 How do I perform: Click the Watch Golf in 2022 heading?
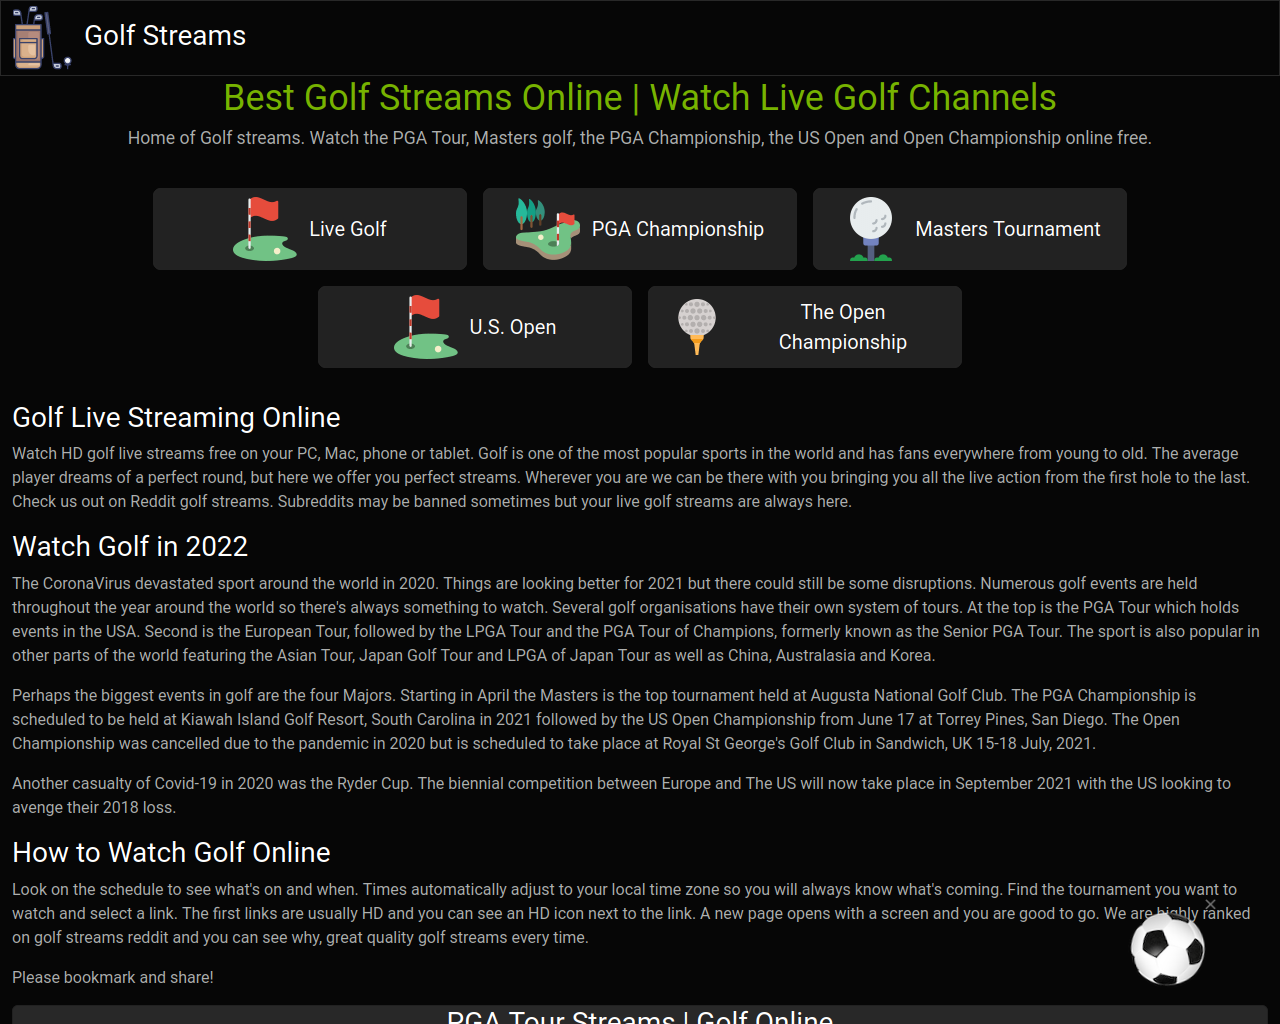(x=130, y=546)
